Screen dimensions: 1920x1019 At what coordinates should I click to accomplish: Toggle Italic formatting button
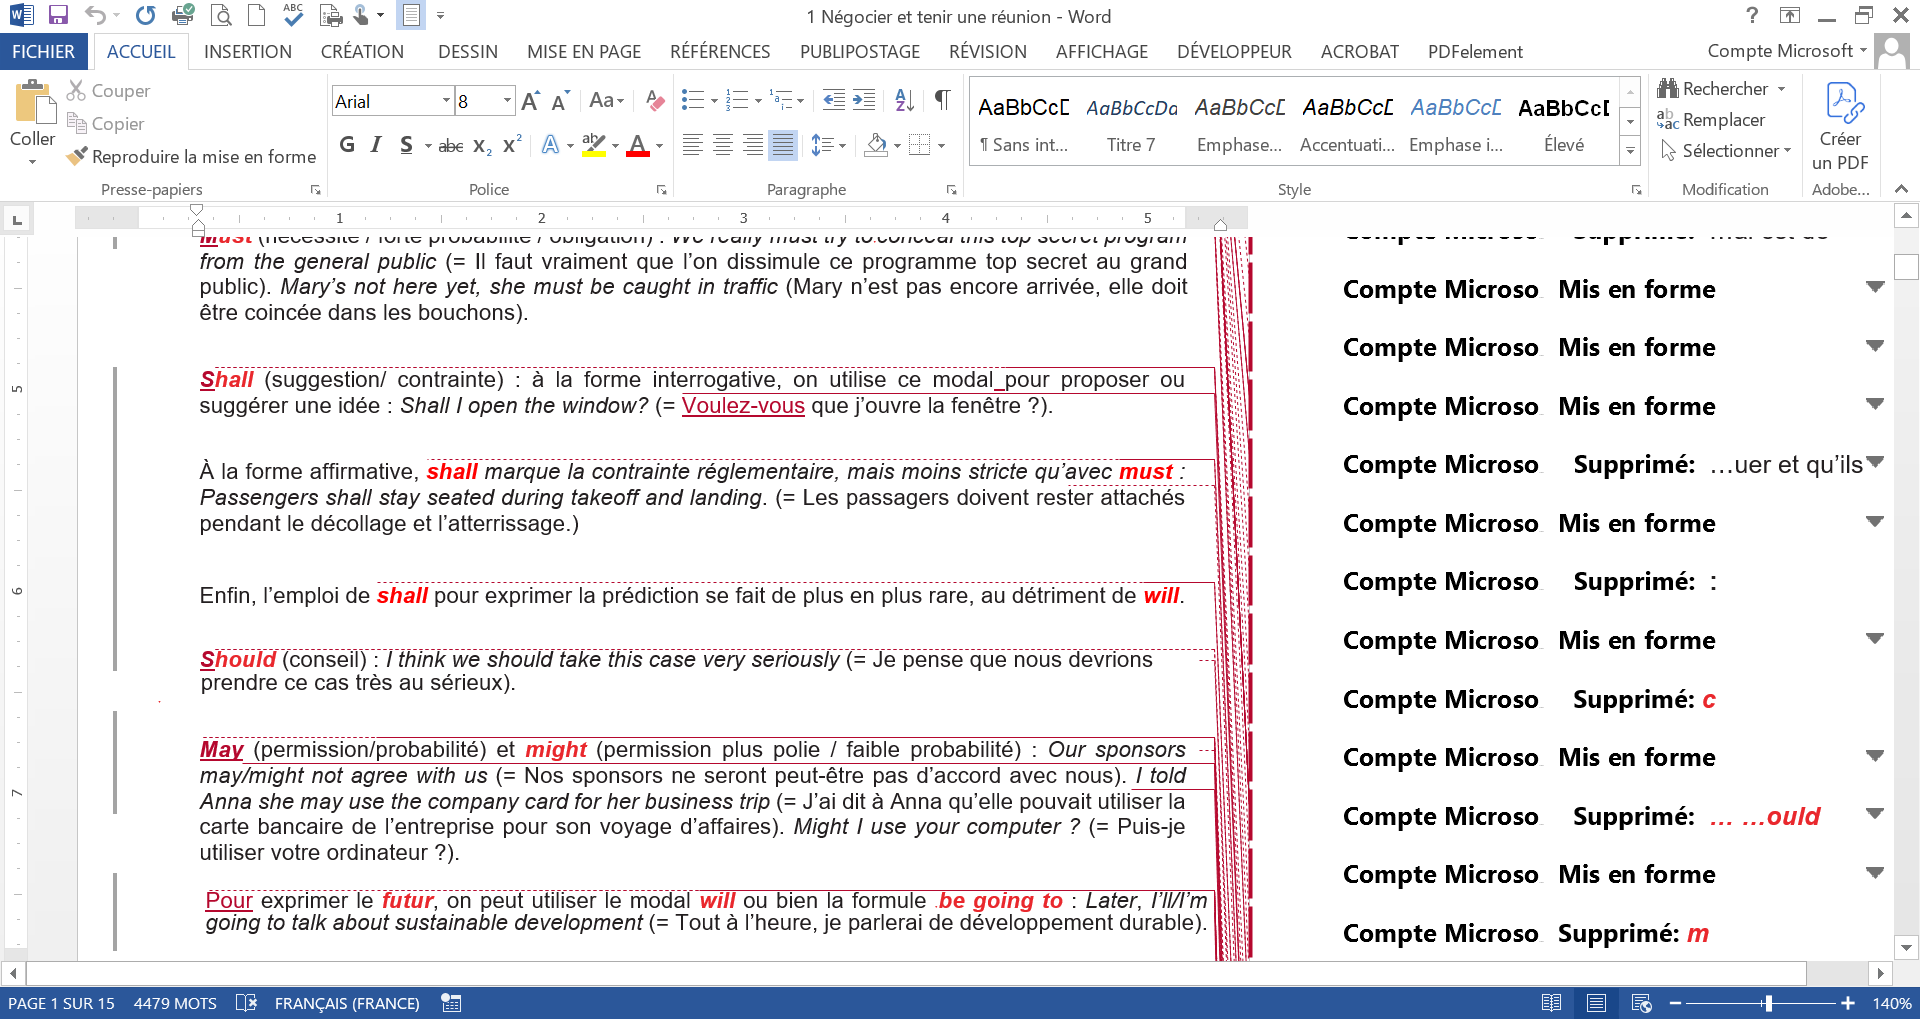[376, 145]
